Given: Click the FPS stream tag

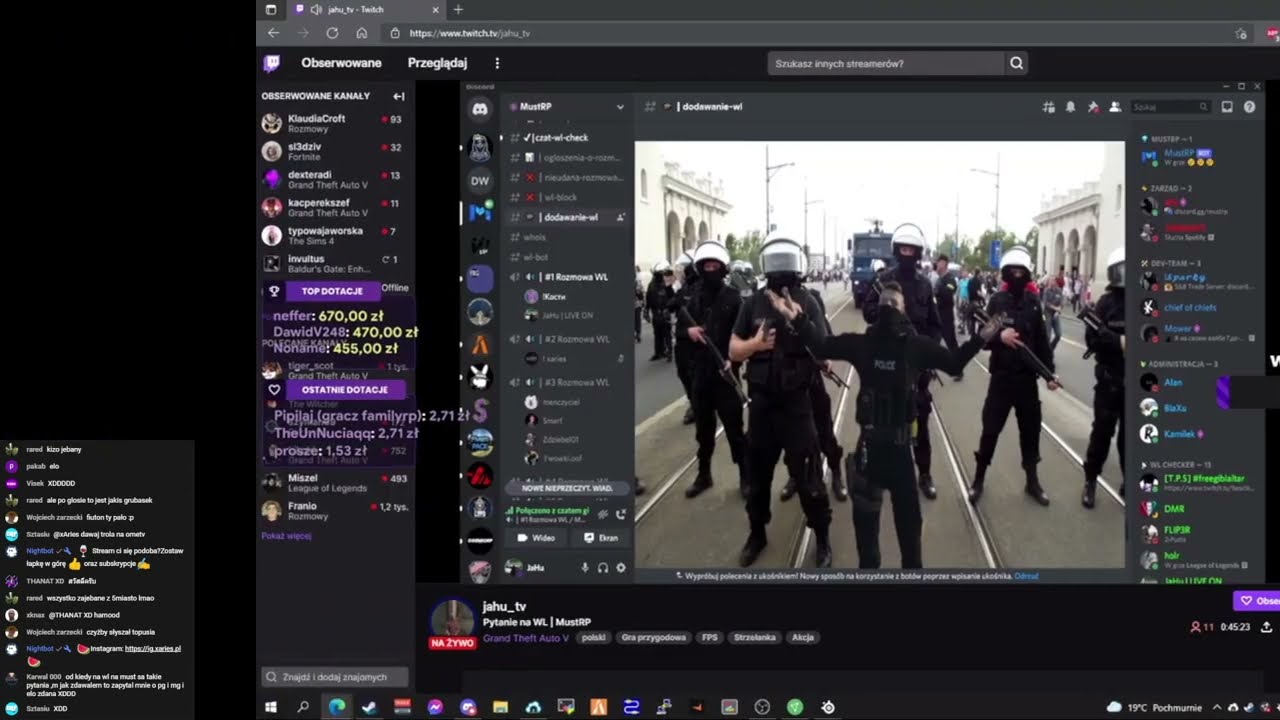Looking at the screenshot, I should point(709,637).
